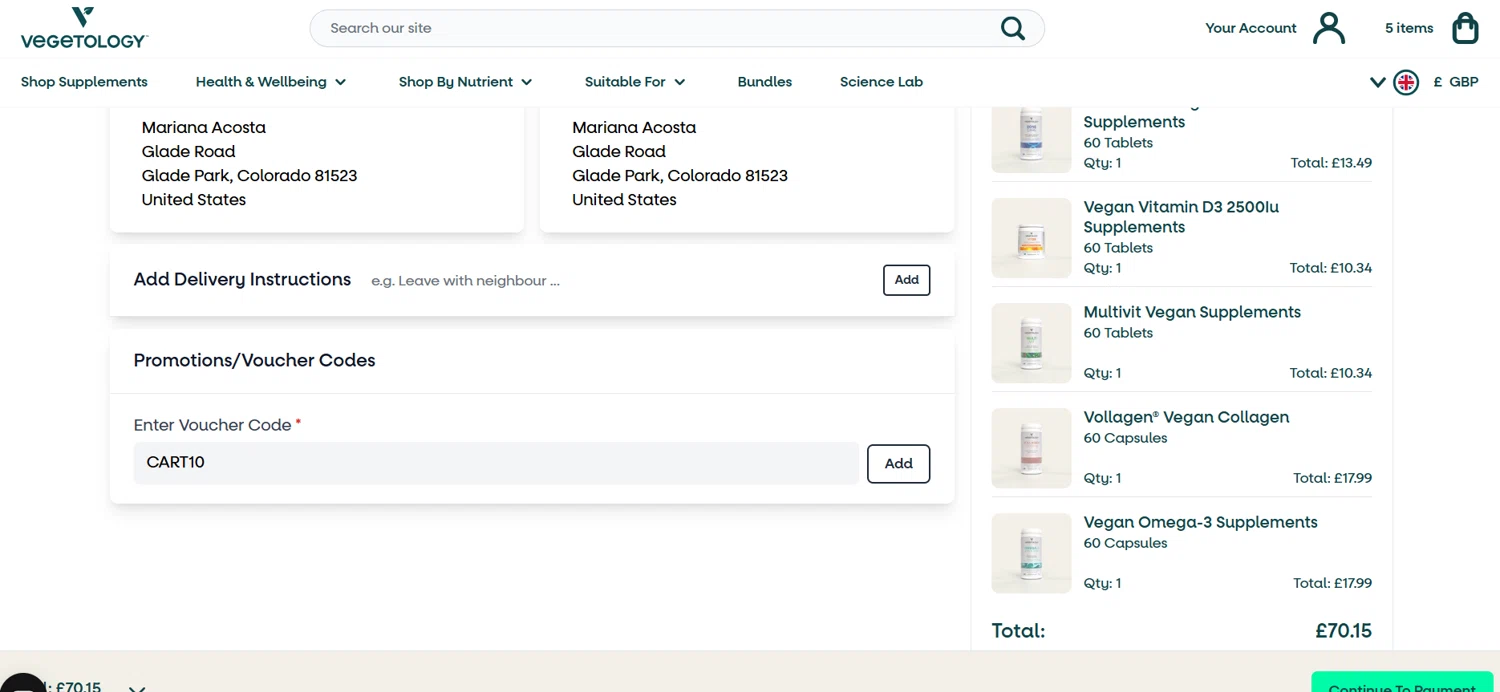
Task: Open the account person icon
Action: (1329, 28)
